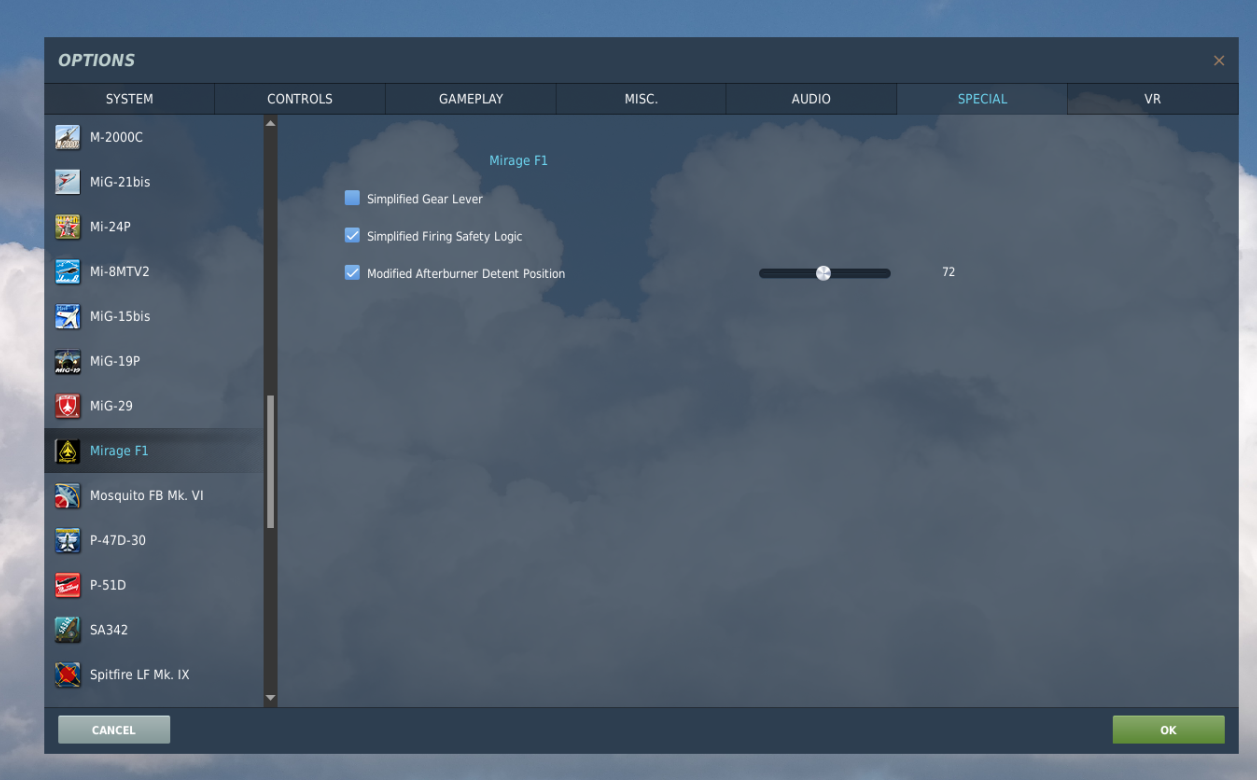This screenshot has width=1257, height=780.
Task: Select P-51D label in the list
Action: tap(108, 585)
